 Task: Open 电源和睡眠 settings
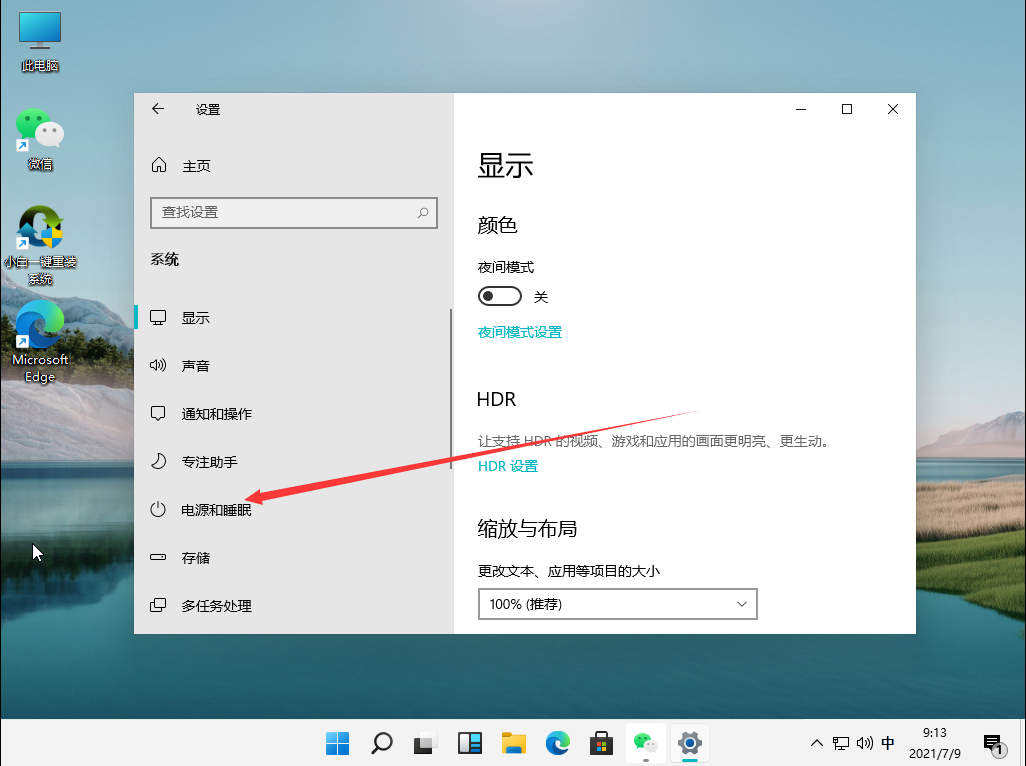coord(216,509)
